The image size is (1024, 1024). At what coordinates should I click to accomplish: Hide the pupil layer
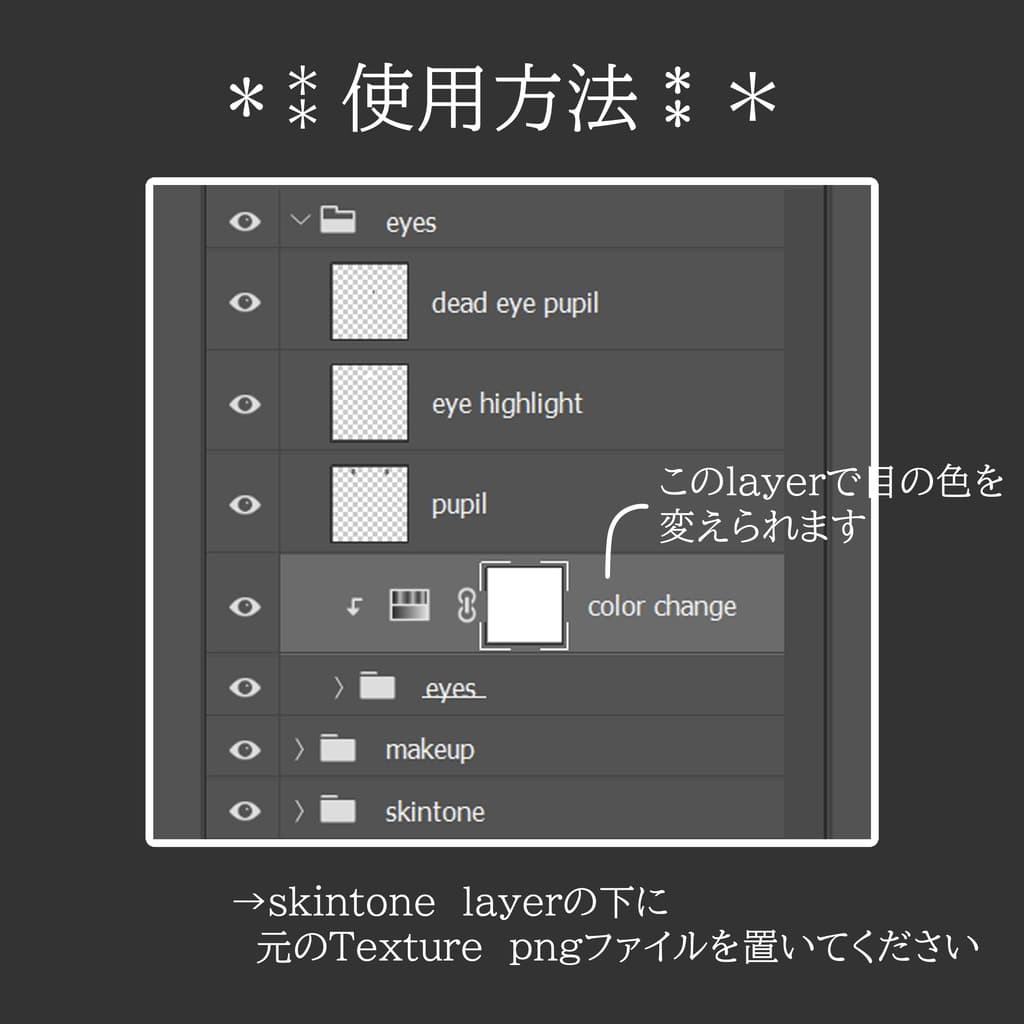tap(242, 504)
